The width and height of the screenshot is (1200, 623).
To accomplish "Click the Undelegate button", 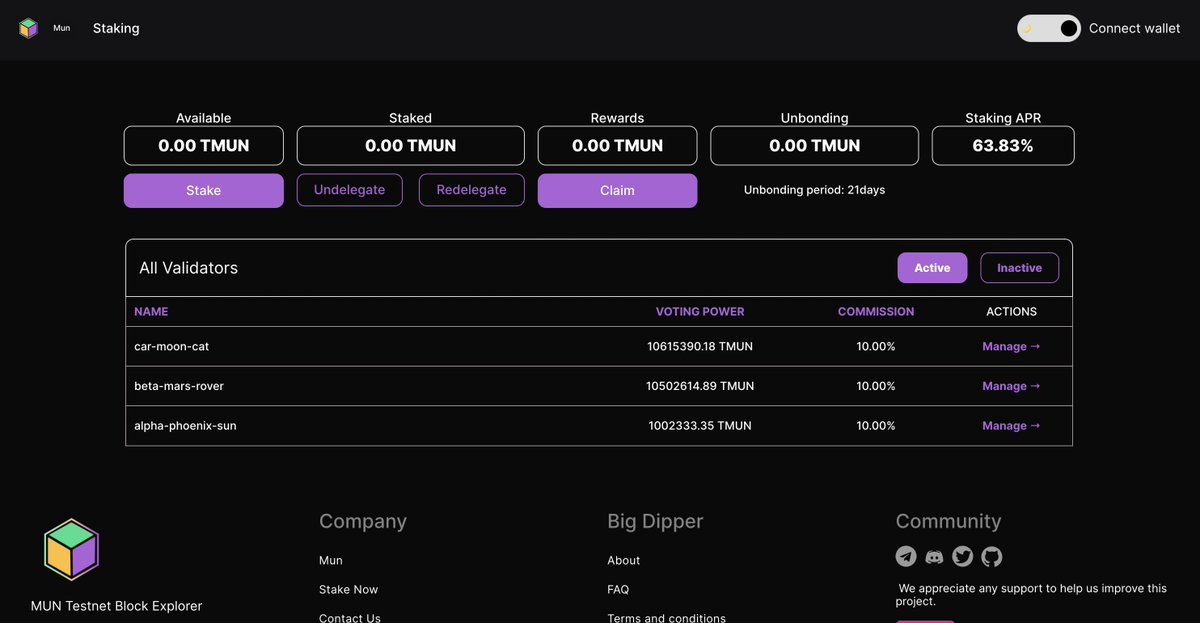I will tap(349, 190).
